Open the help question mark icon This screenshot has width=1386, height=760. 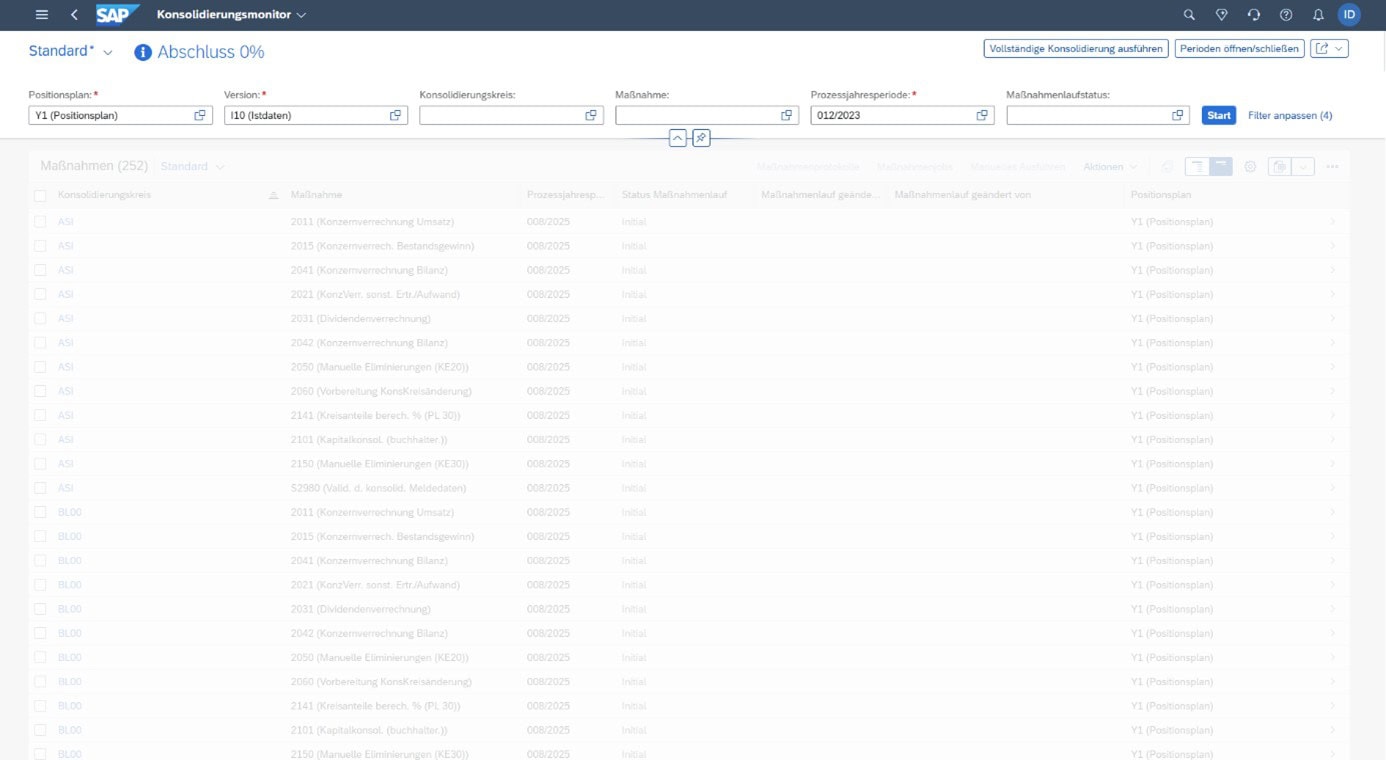tap(1286, 15)
